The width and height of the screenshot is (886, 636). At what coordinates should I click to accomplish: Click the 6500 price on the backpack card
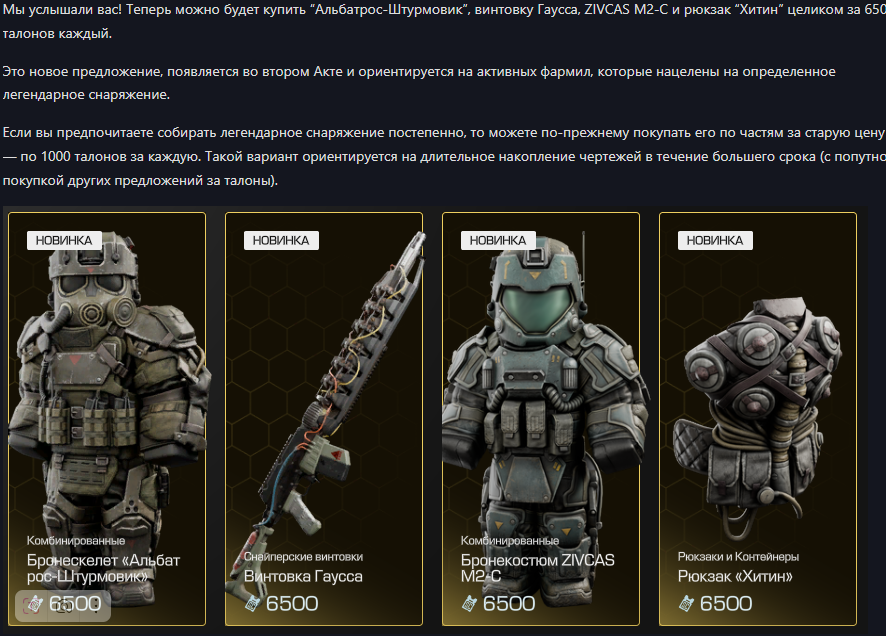click(726, 604)
